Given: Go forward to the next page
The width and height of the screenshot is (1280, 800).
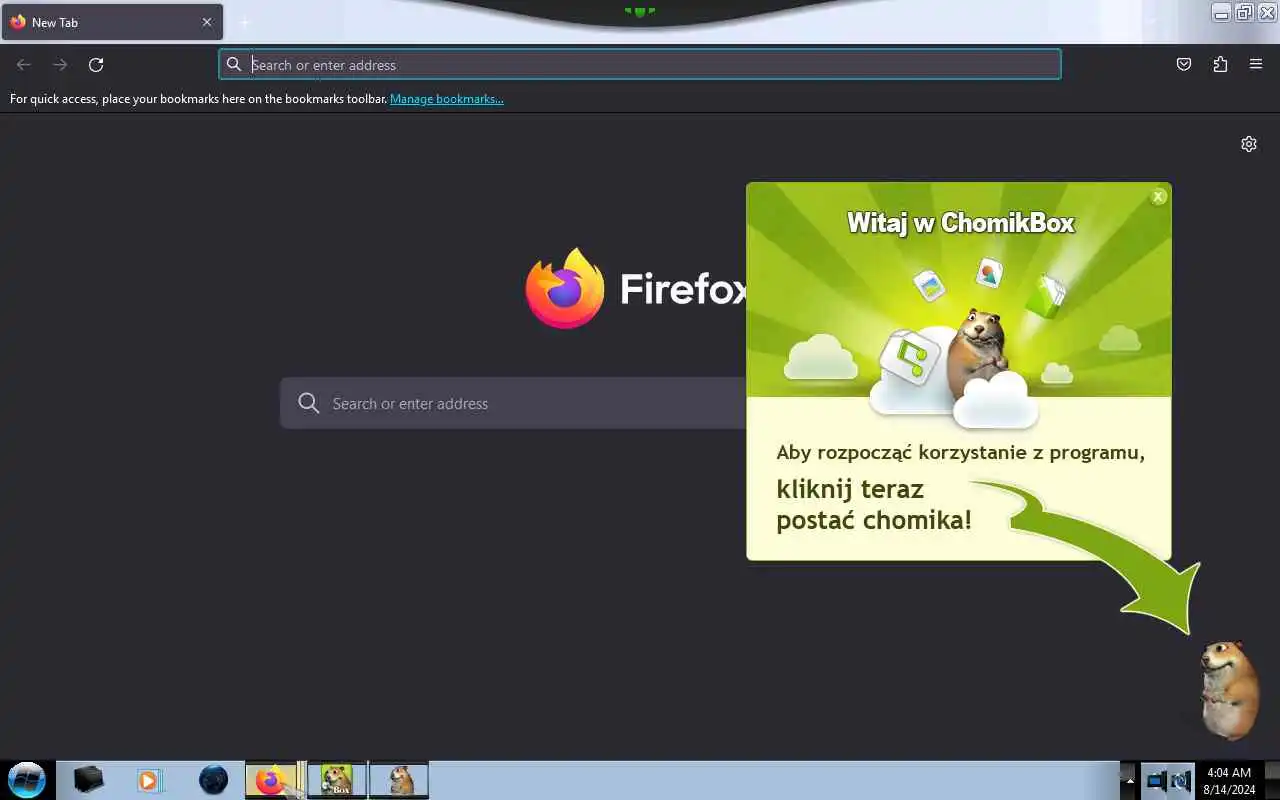Looking at the screenshot, I should [60, 65].
